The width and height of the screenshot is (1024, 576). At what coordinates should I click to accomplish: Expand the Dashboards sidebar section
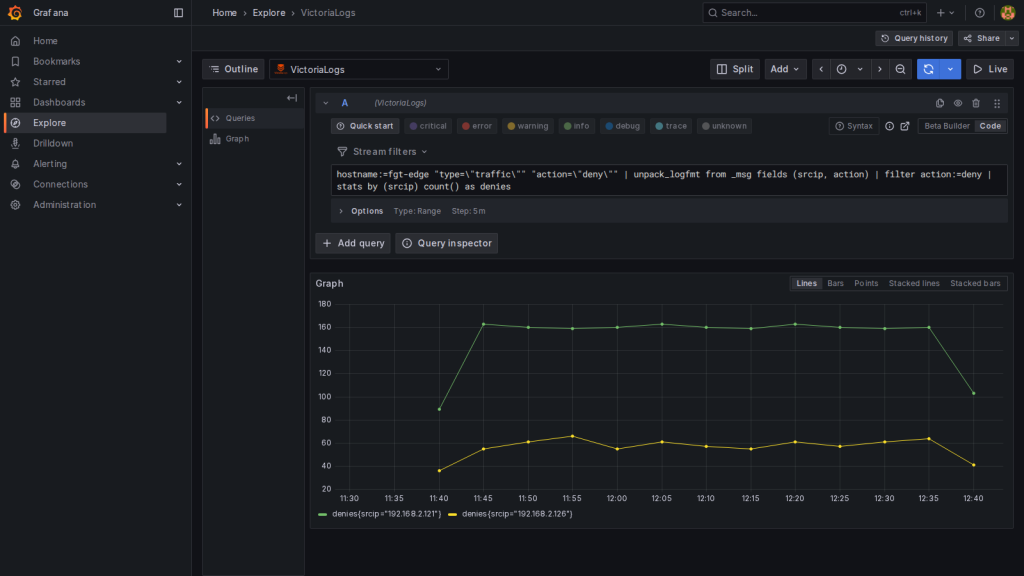coord(179,103)
